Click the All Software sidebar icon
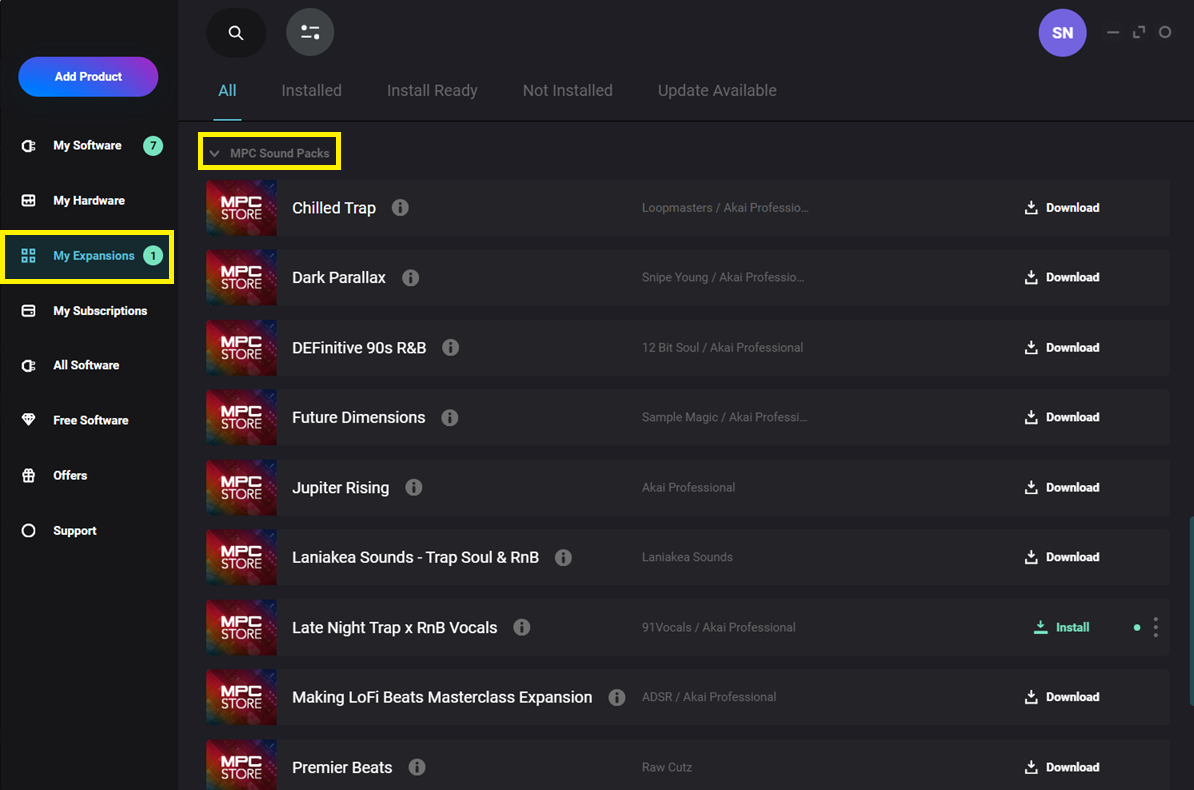The width and height of the screenshot is (1194, 790). (x=28, y=366)
